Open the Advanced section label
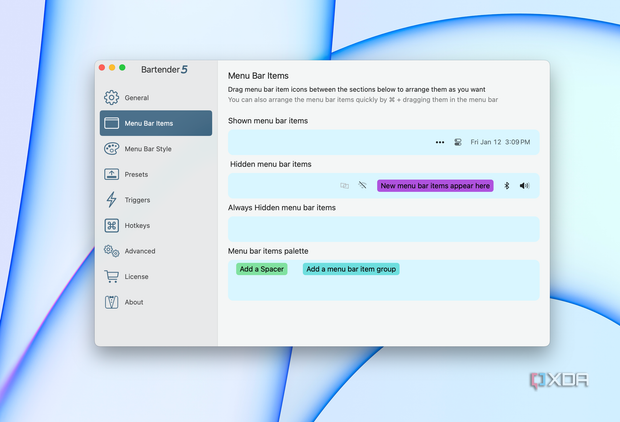 pos(140,251)
